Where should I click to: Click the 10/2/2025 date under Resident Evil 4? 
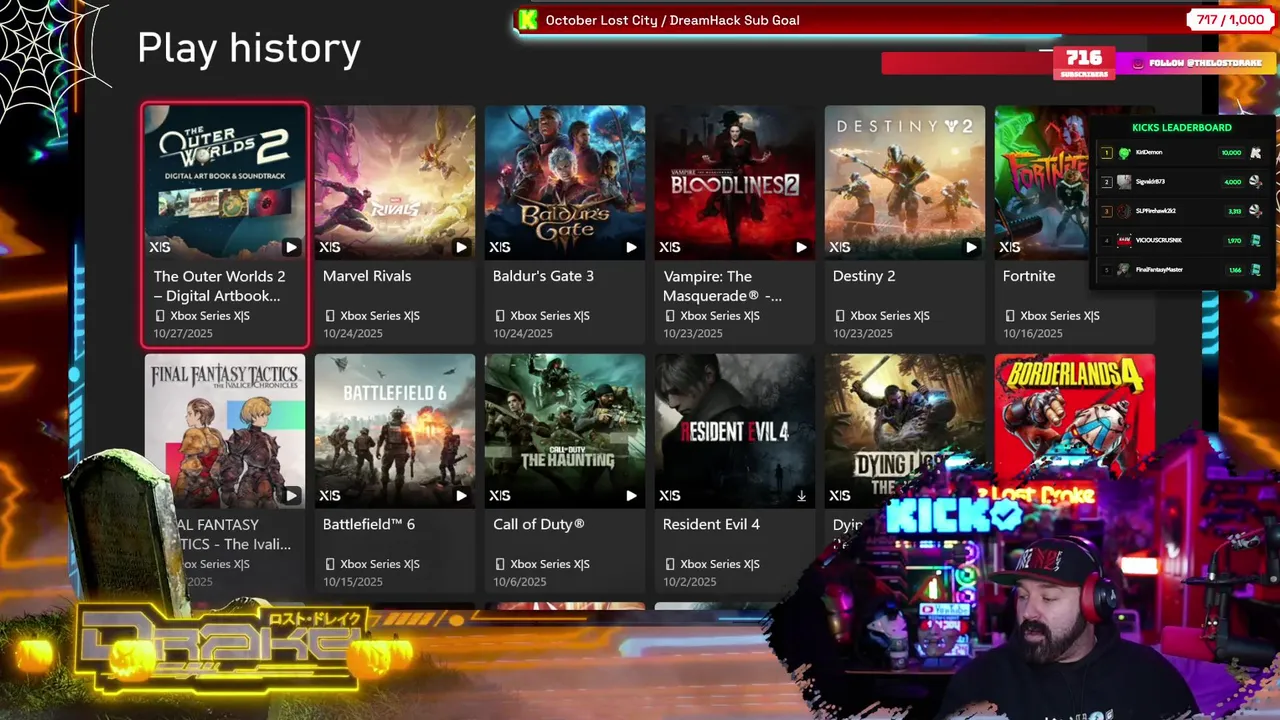tap(690, 582)
